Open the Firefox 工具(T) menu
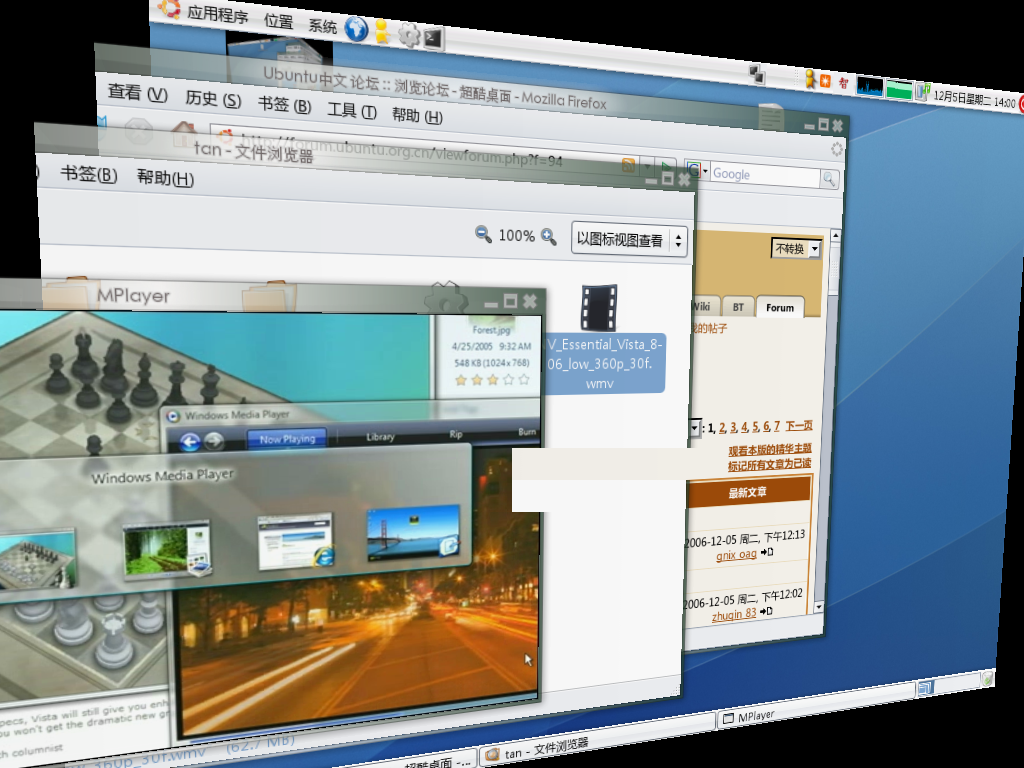 click(352, 110)
